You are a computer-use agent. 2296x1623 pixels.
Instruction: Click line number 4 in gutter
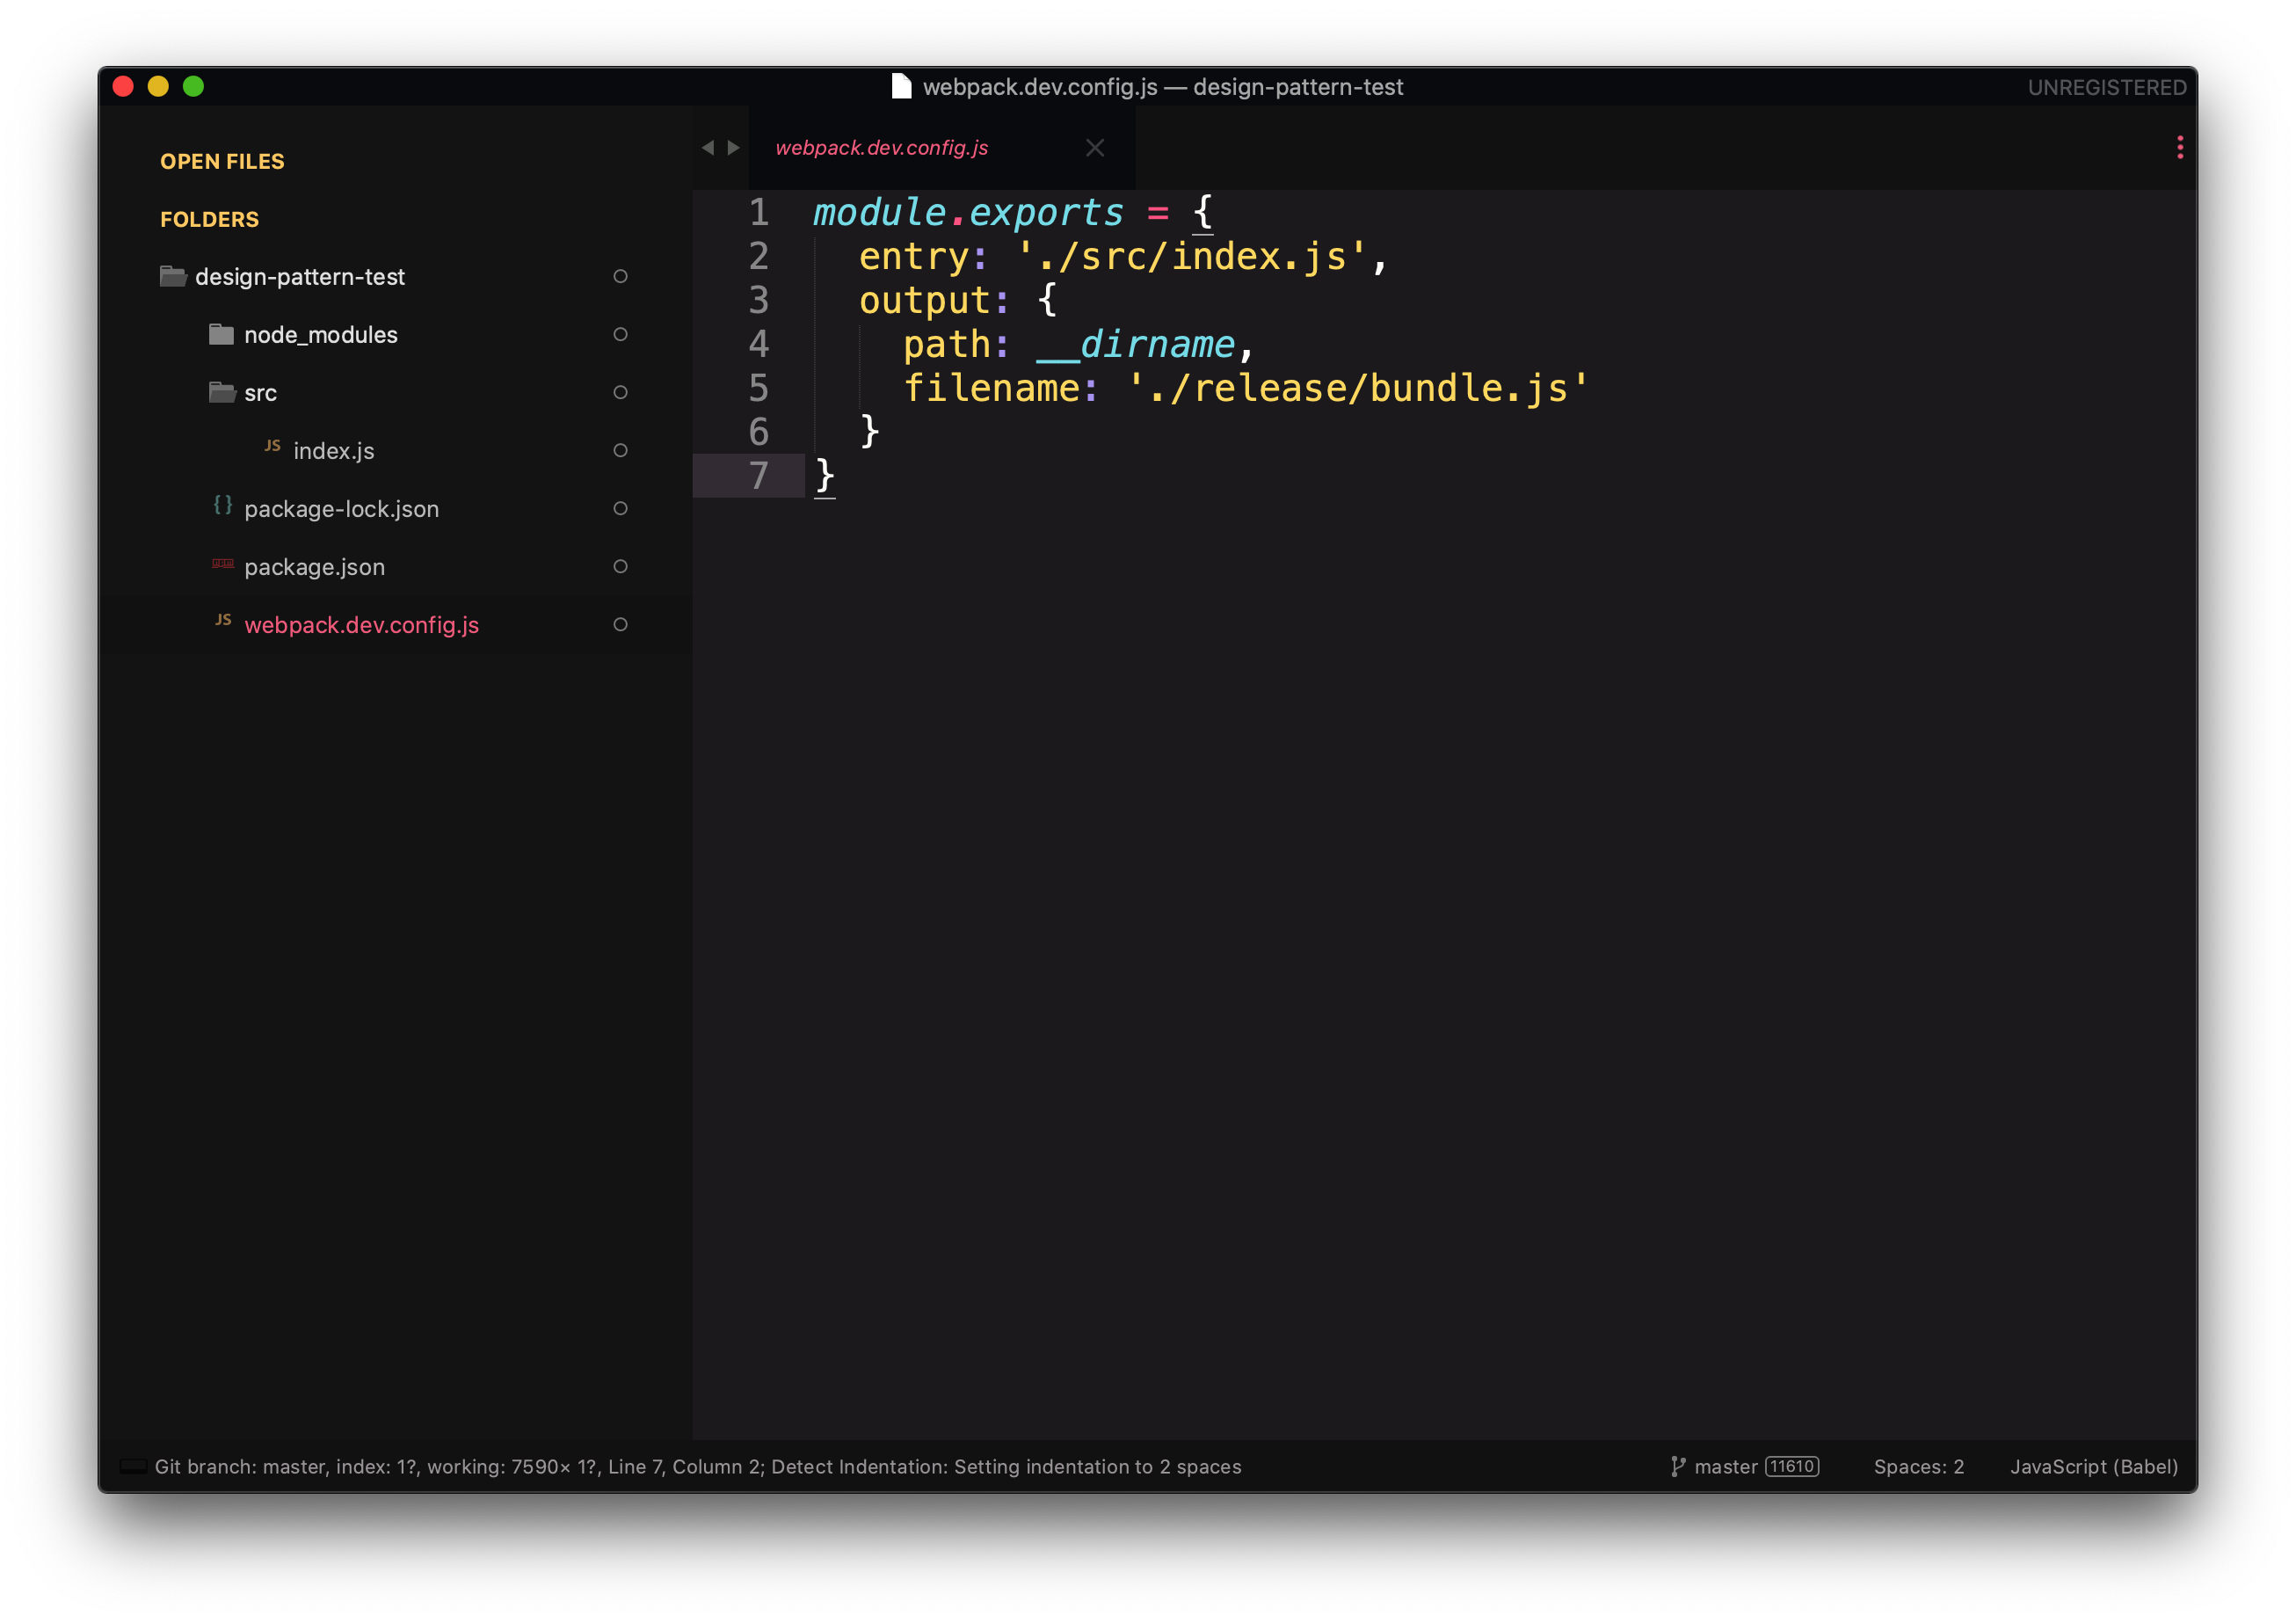pos(759,344)
